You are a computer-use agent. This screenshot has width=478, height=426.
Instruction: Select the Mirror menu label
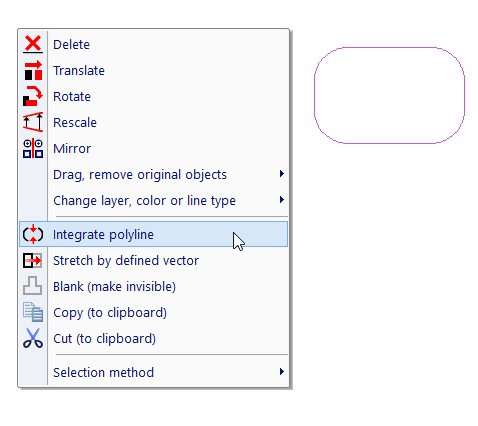[72, 149]
